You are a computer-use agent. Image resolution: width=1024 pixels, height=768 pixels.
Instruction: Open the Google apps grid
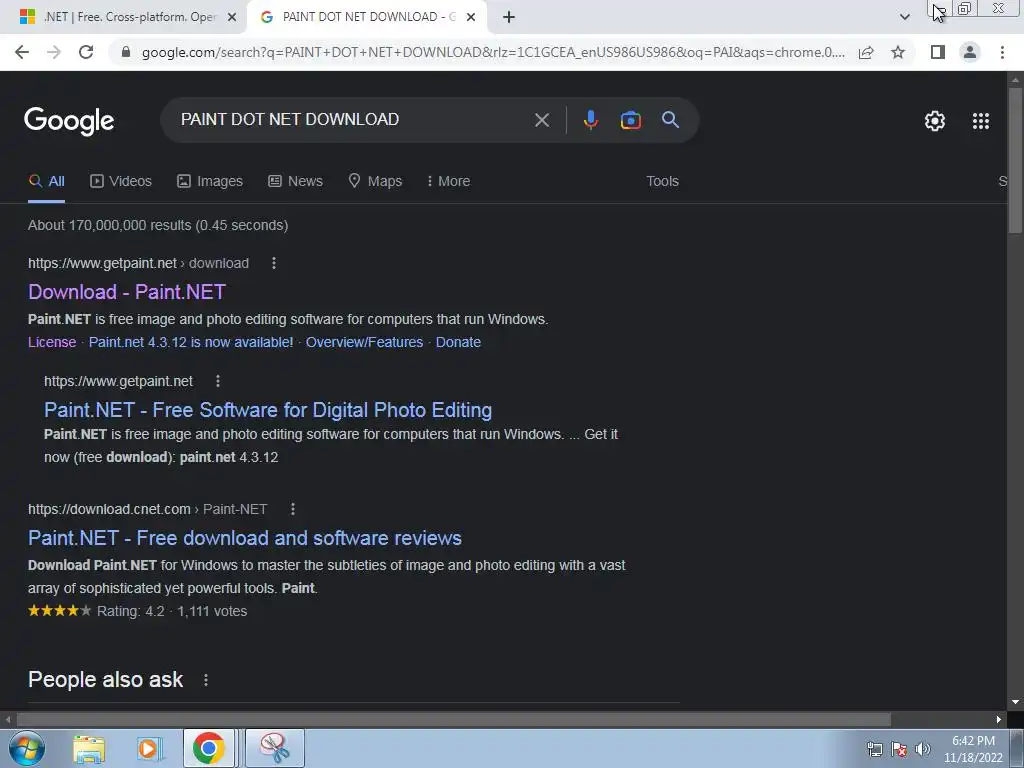coord(980,121)
